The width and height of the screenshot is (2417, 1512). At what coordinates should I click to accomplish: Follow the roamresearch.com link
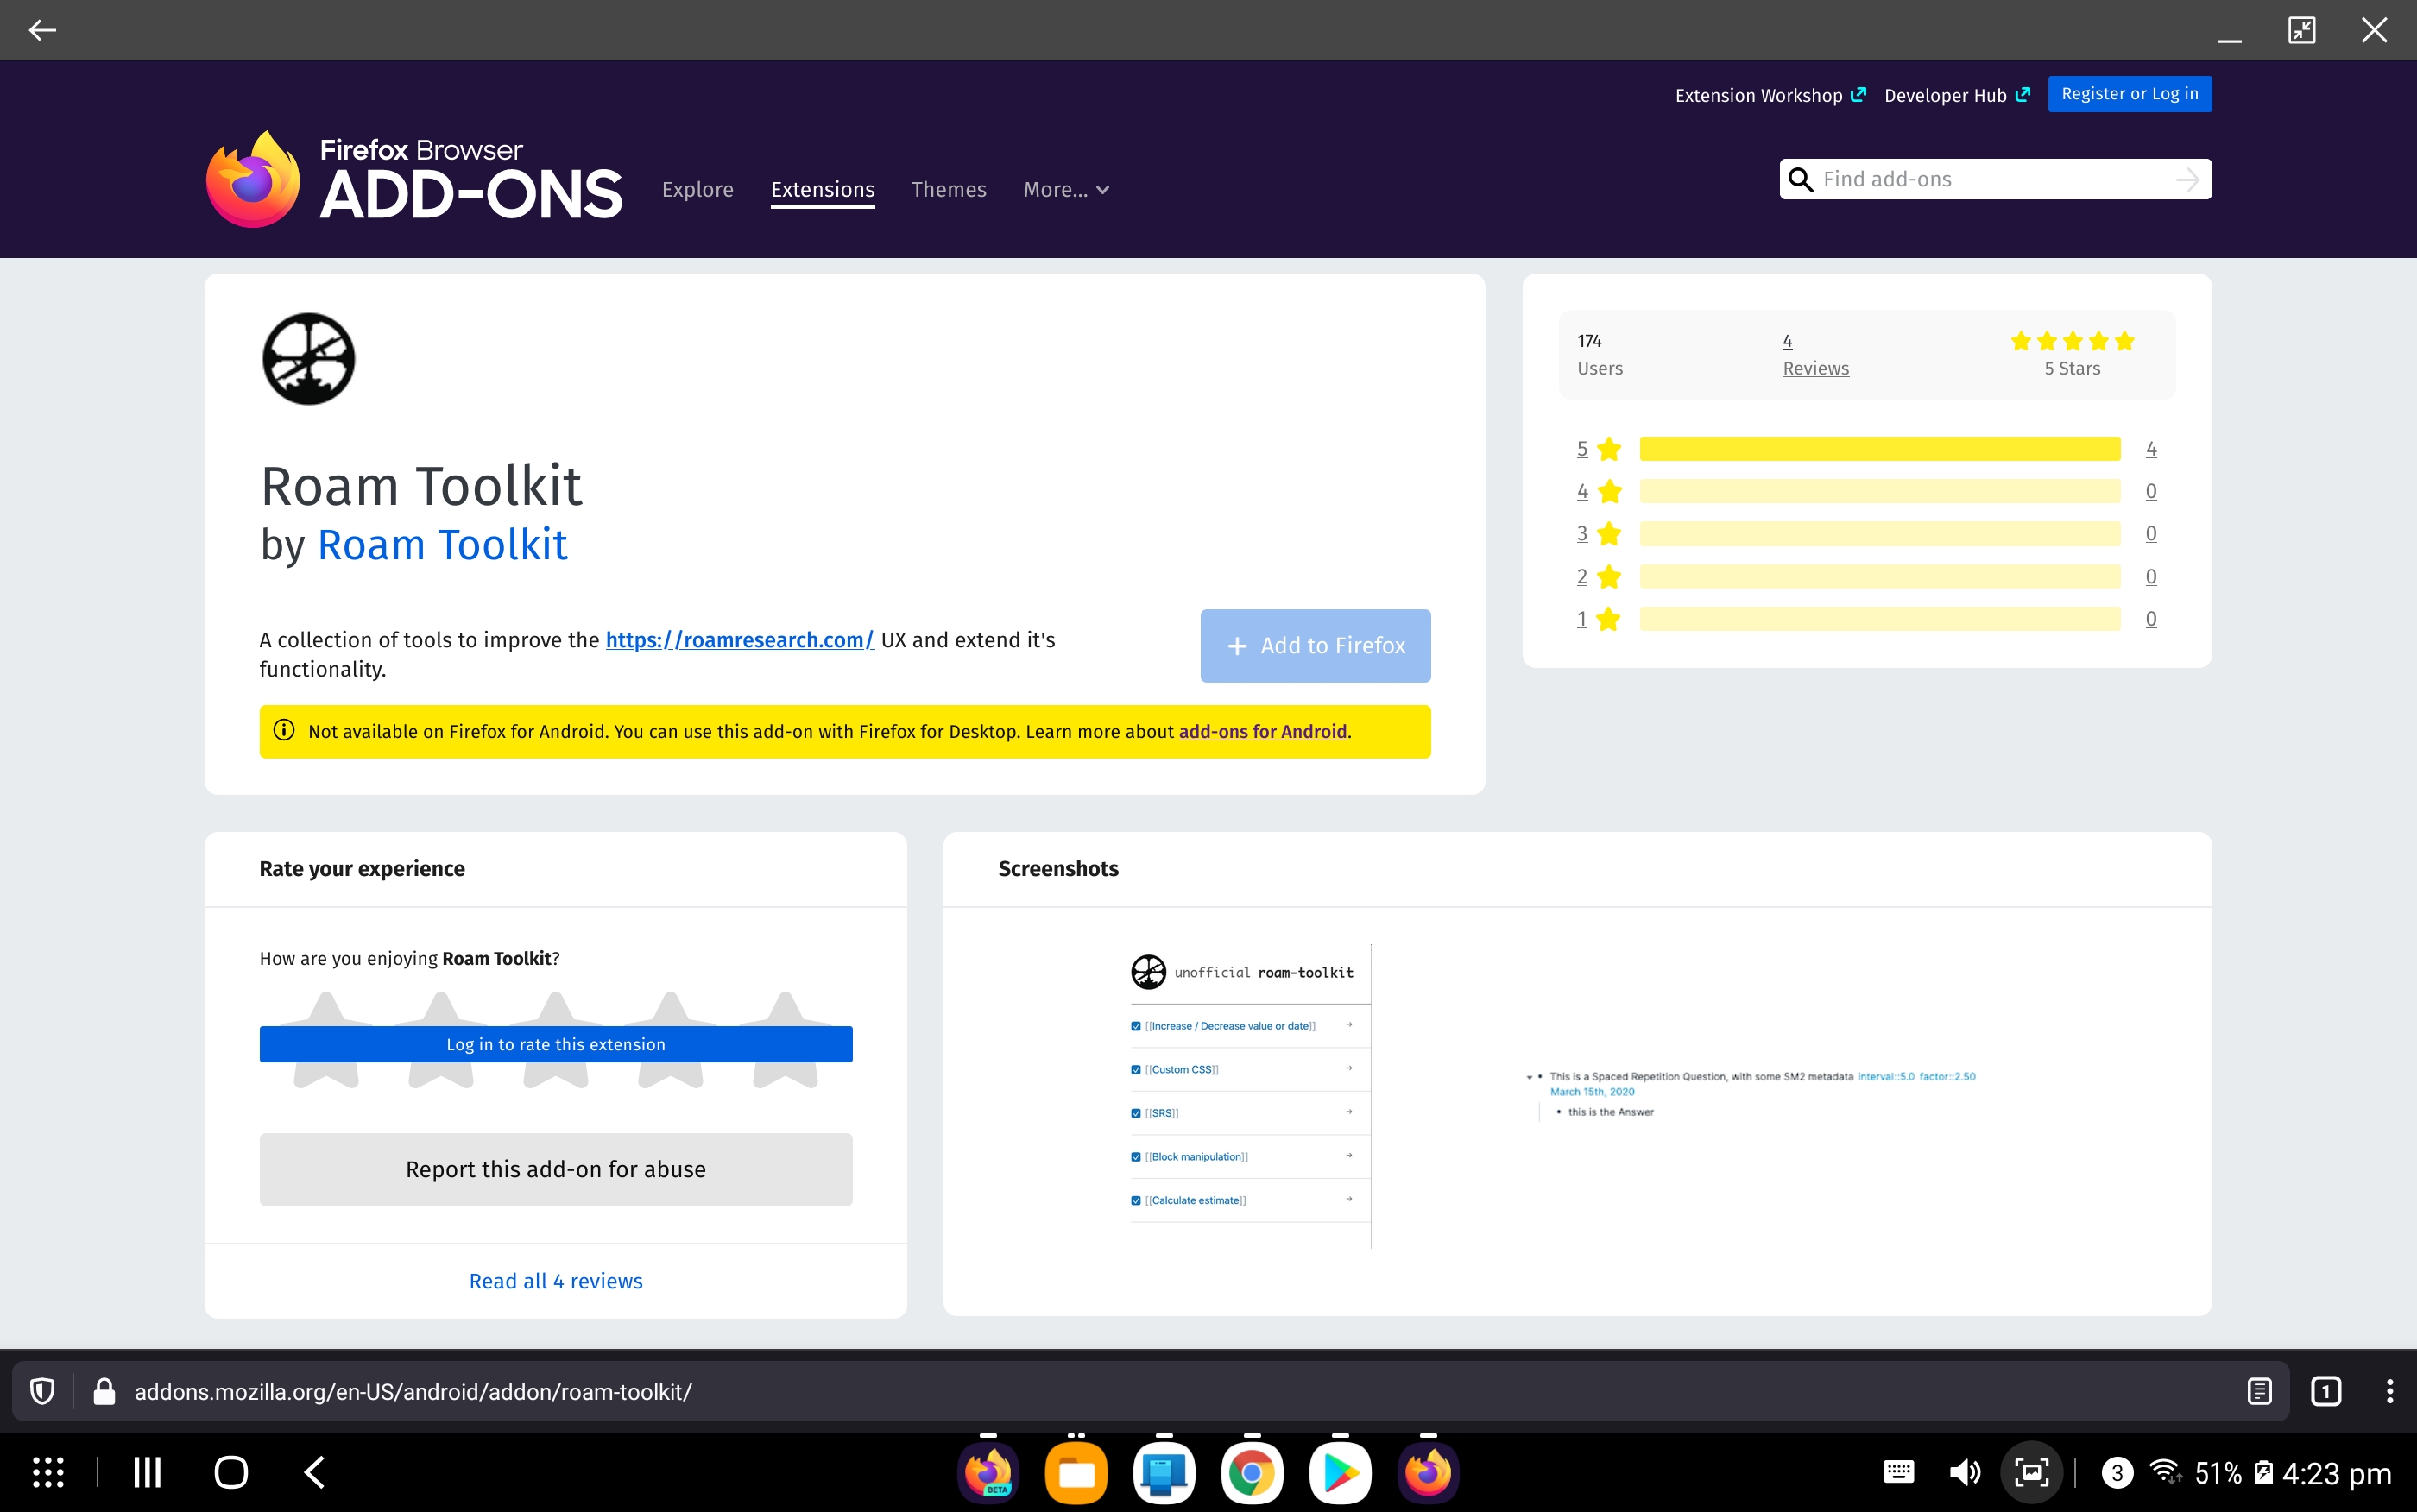pyautogui.click(x=739, y=640)
